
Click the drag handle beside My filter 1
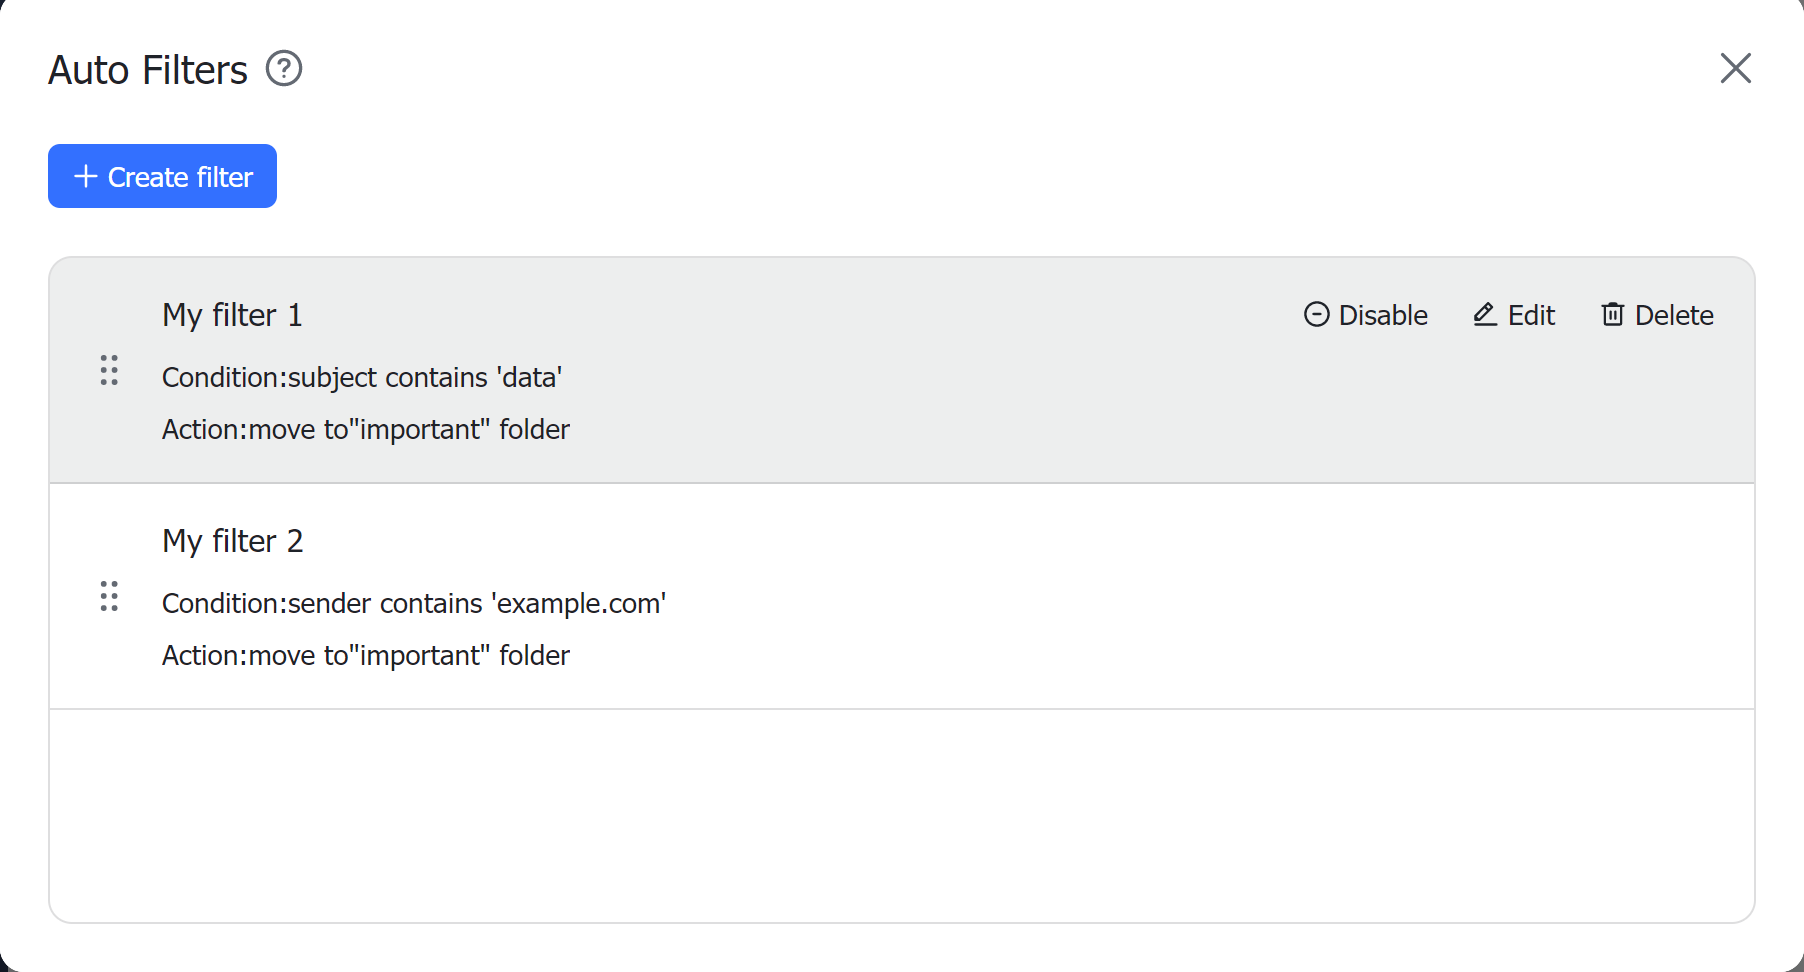click(109, 371)
